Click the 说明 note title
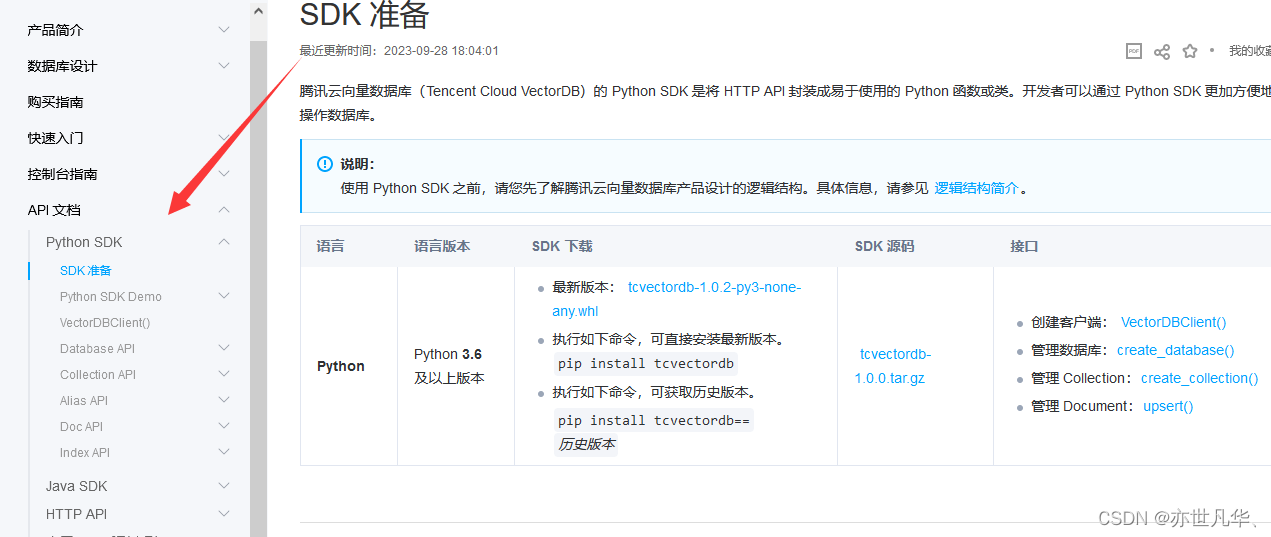This screenshot has height=537, width=1271. coord(357,164)
